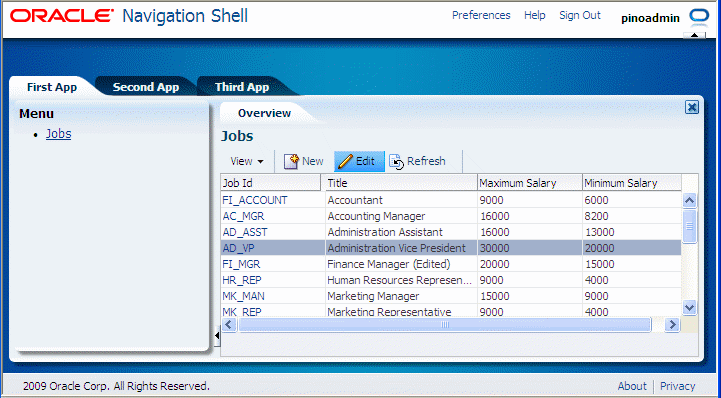Click the 13000 minimum salary cell
The image size is (721, 398).
pyautogui.click(x=632, y=232)
